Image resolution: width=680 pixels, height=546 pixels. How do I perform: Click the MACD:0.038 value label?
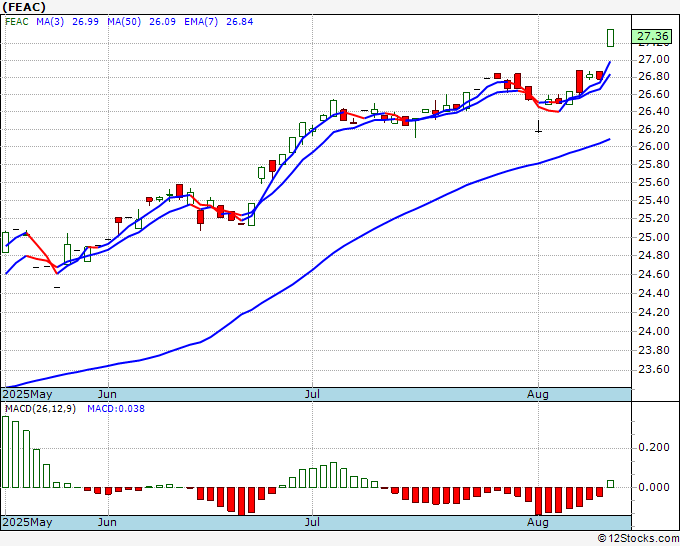pos(116,409)
